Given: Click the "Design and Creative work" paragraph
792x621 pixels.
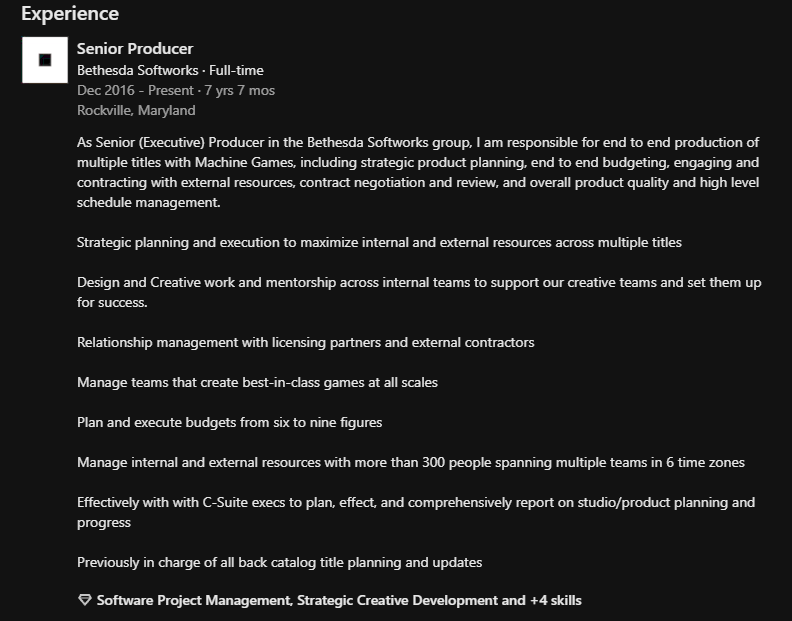Looking at the screenshot, I should click(x=418, y=292).
